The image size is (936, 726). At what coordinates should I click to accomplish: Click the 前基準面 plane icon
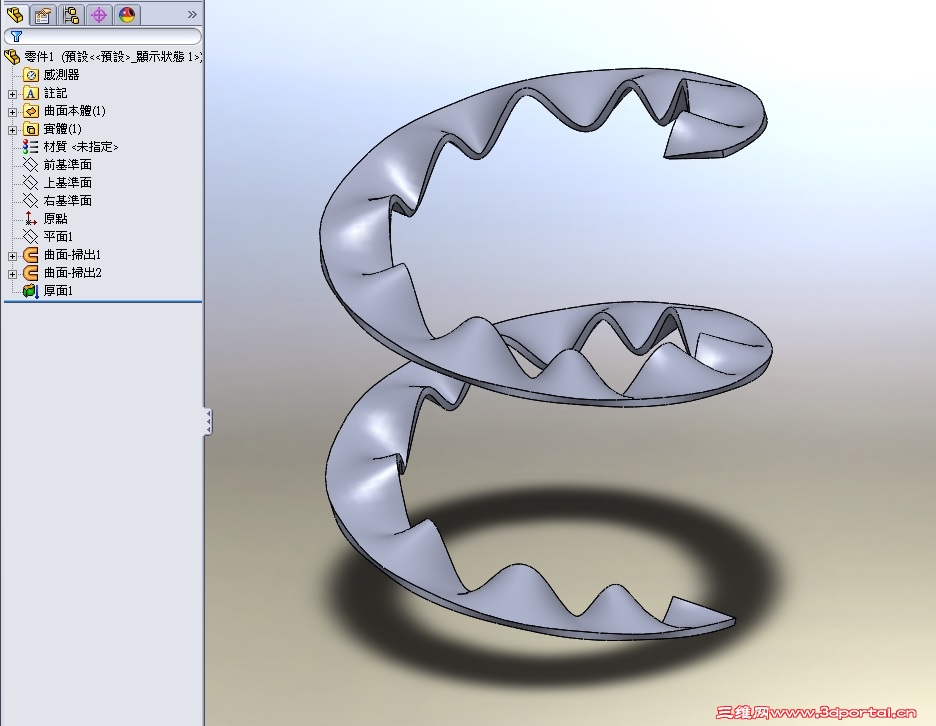pos(30,165)
